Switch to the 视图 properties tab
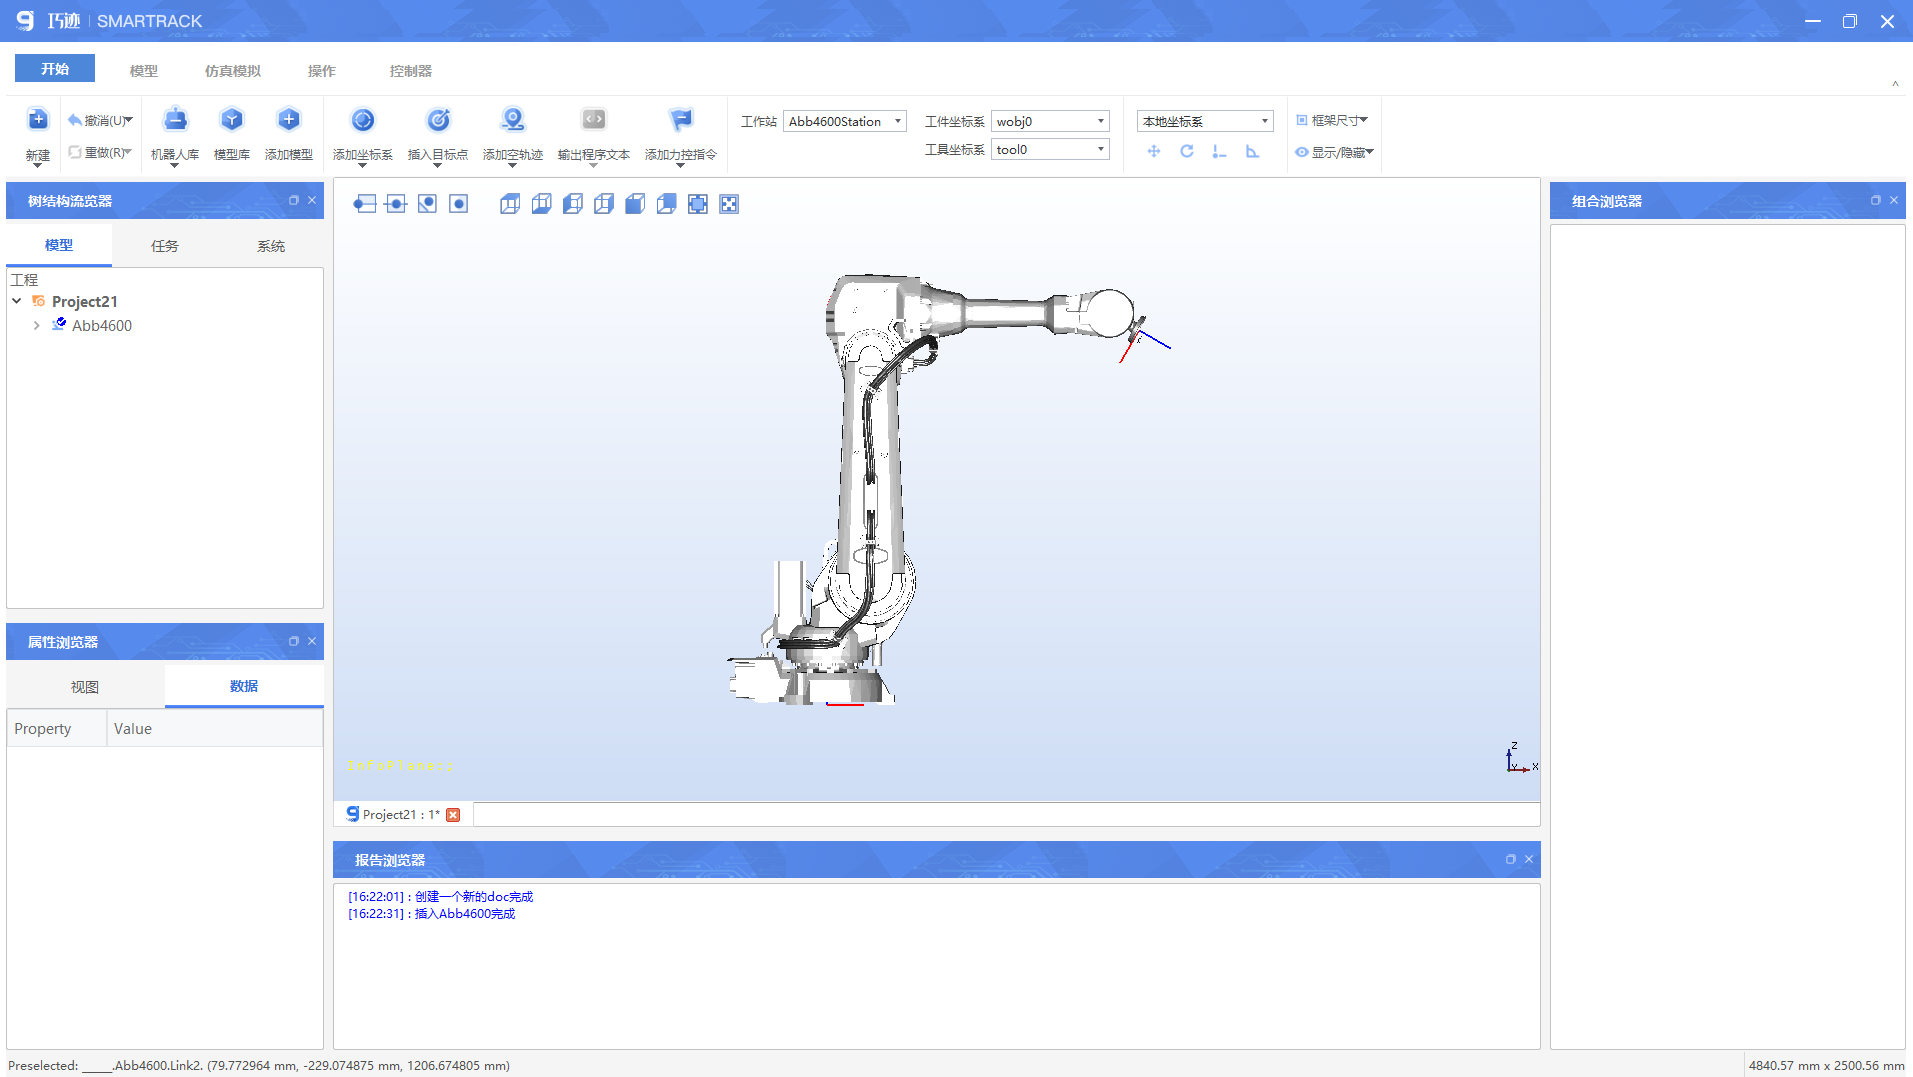This screenshot has height=1077, width=1913. (x=85, y=687)
